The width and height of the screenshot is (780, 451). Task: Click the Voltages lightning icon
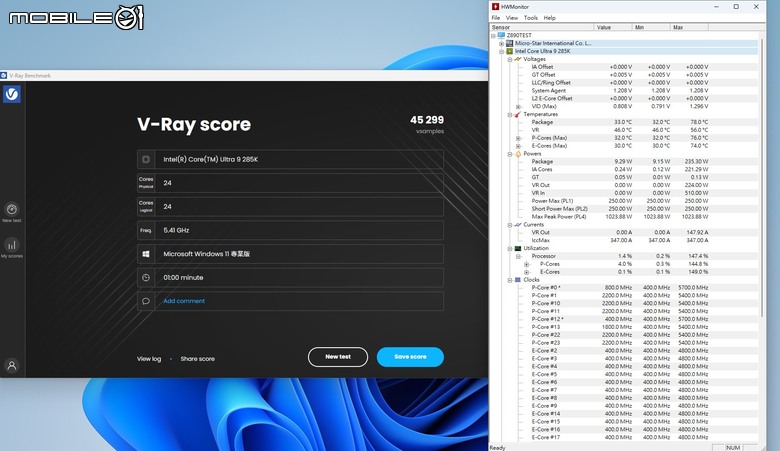[518, 59]
